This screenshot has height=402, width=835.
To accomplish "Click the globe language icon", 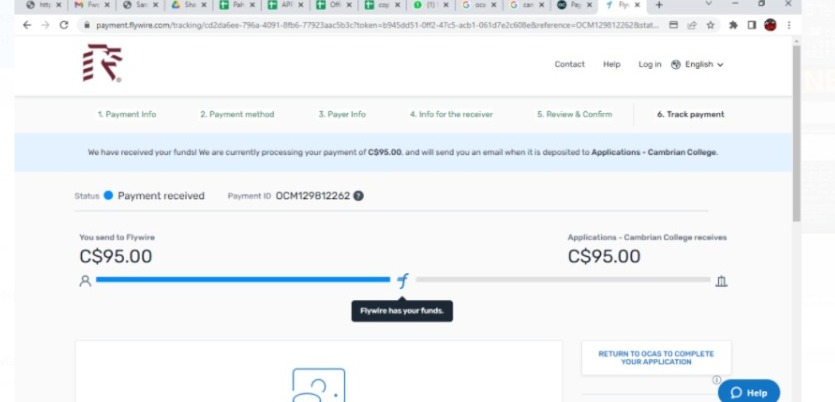I will (x=676, y=64).
